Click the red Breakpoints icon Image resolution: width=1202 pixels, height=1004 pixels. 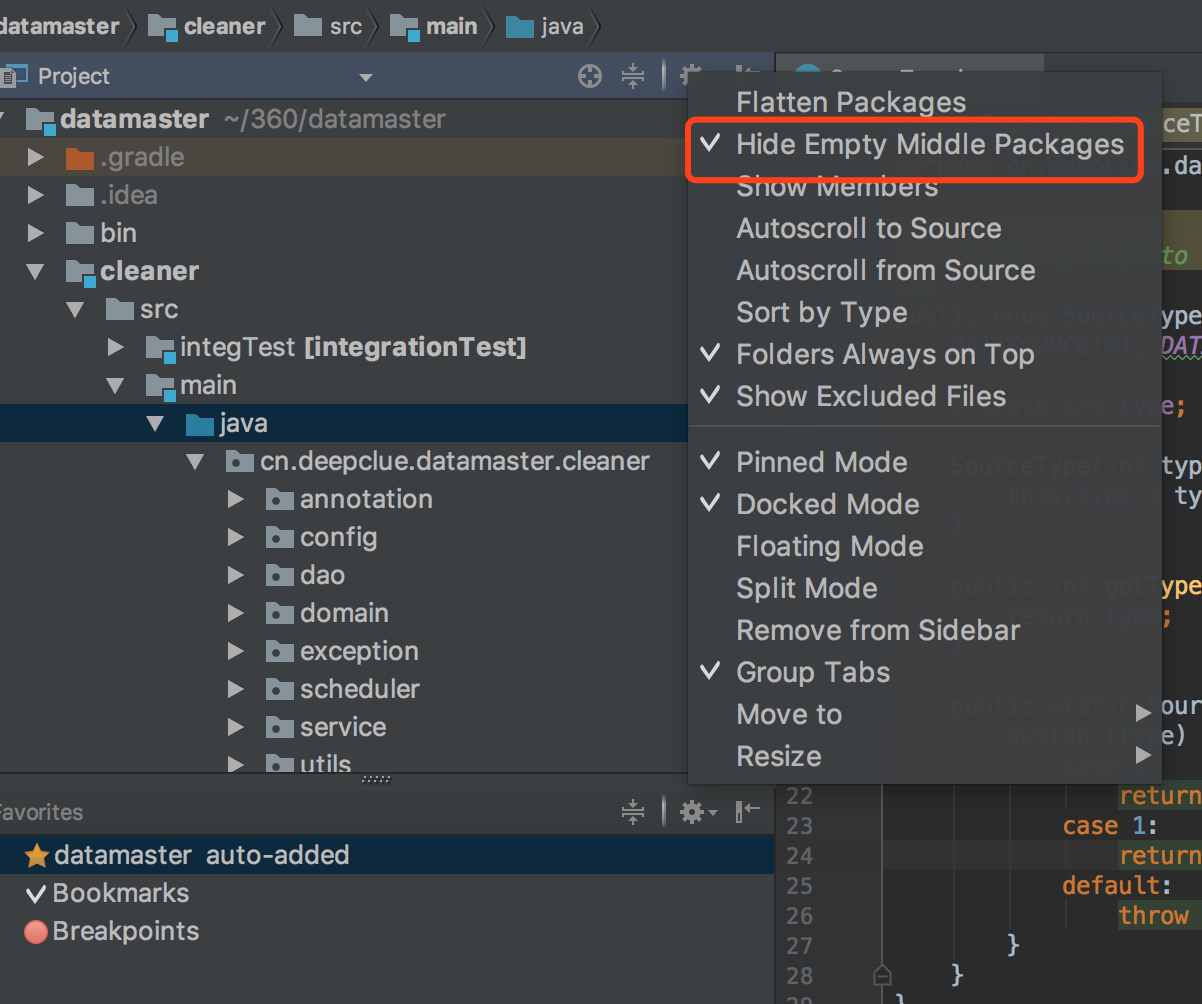[36, 932]
